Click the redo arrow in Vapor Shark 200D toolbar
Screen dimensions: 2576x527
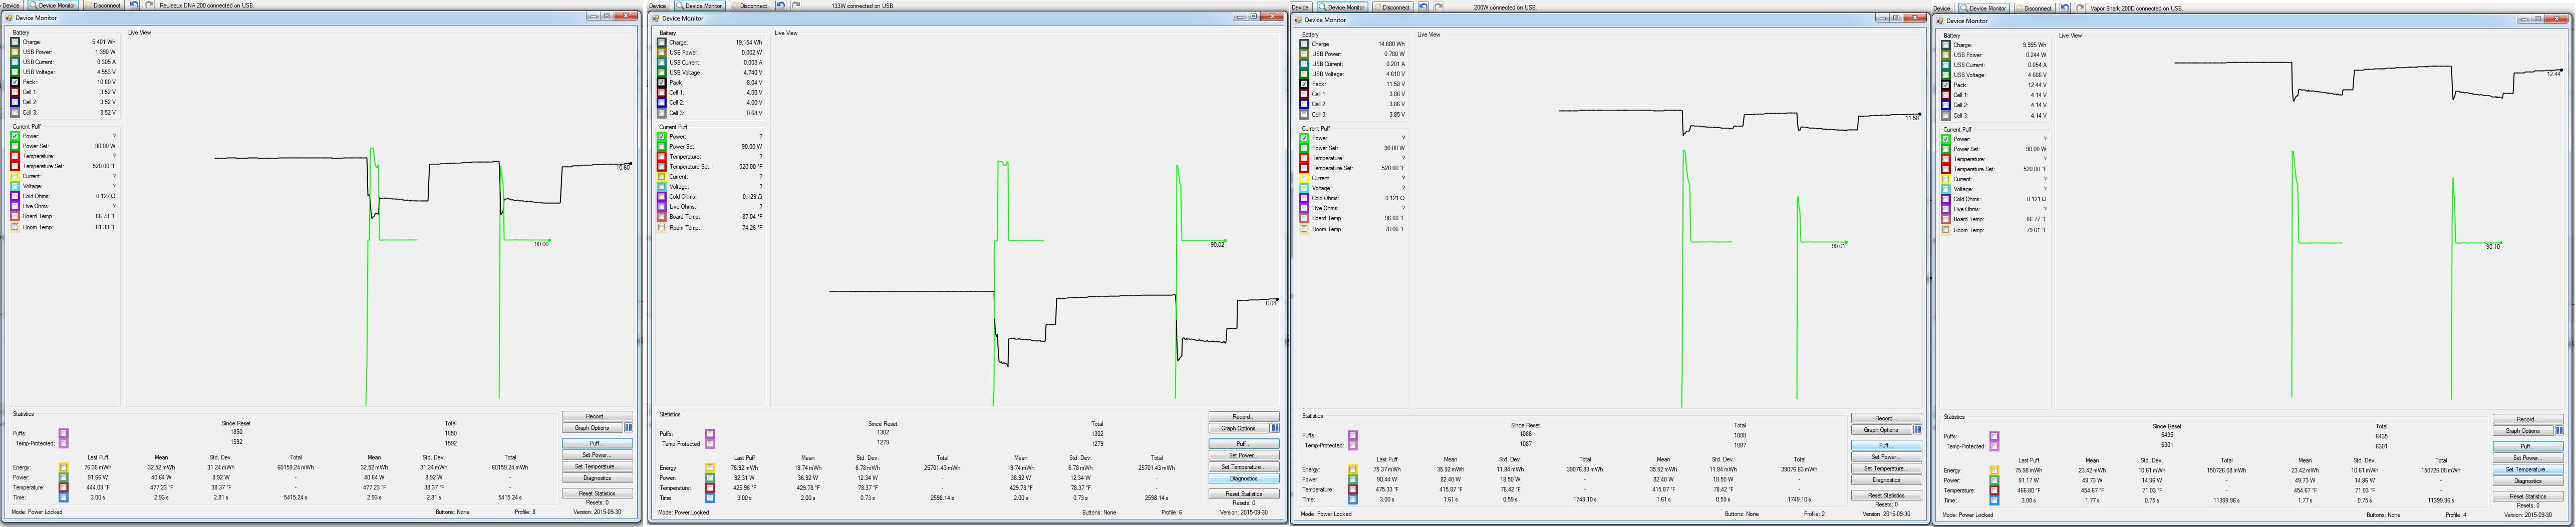[x=2079, y=8]
